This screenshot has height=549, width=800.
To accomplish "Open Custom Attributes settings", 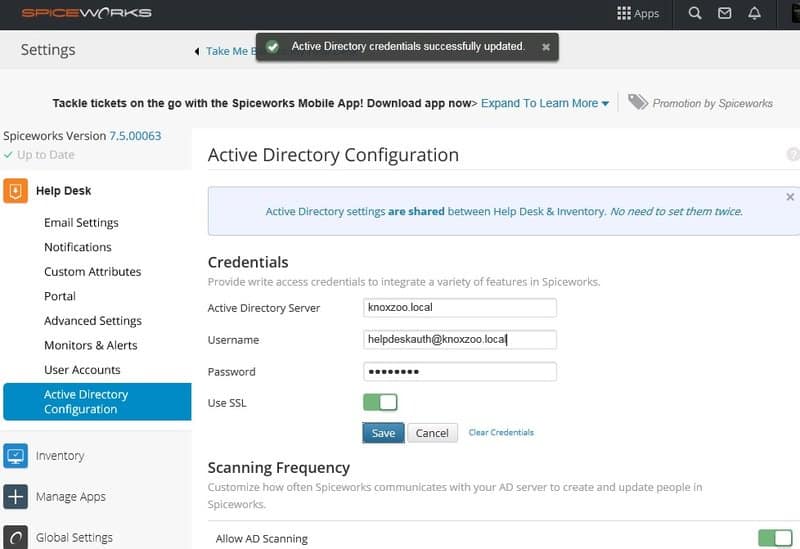I will click(x=92, y=271).
